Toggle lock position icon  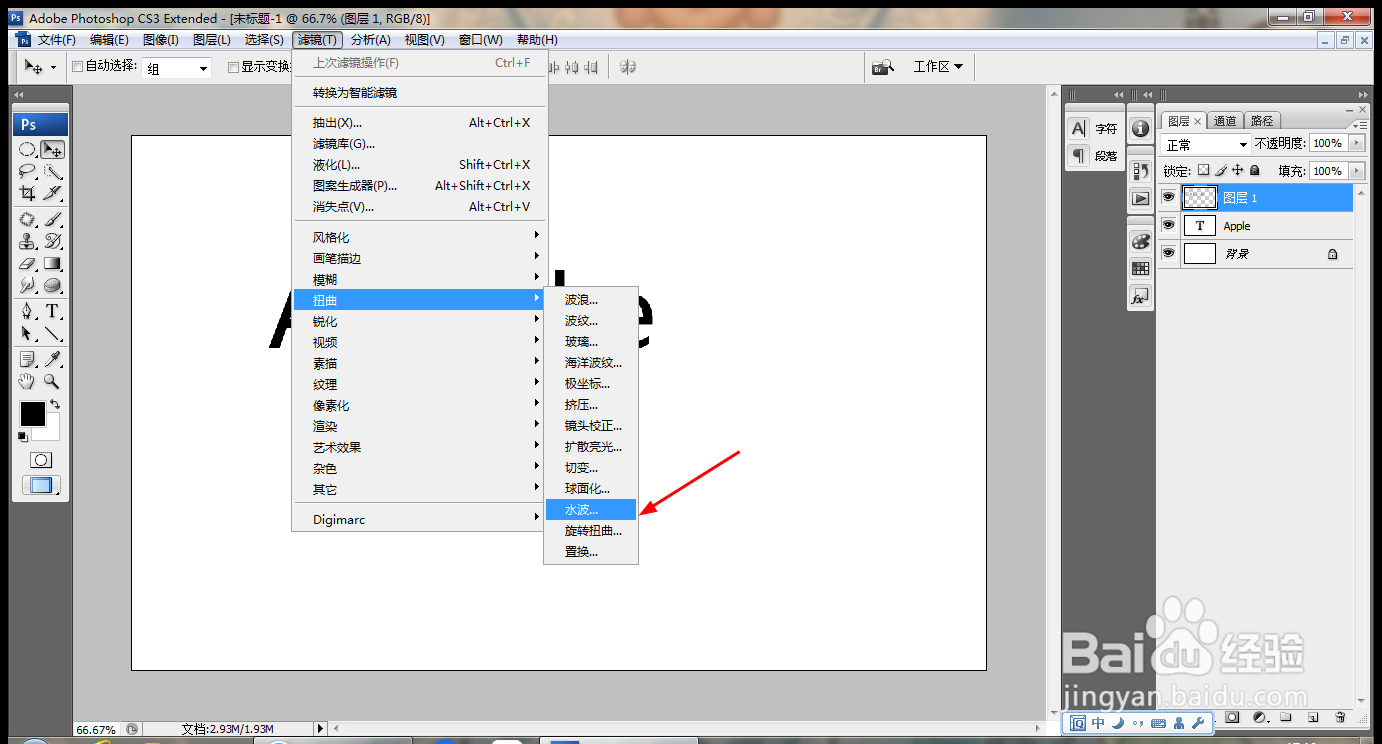point(1237,171)
